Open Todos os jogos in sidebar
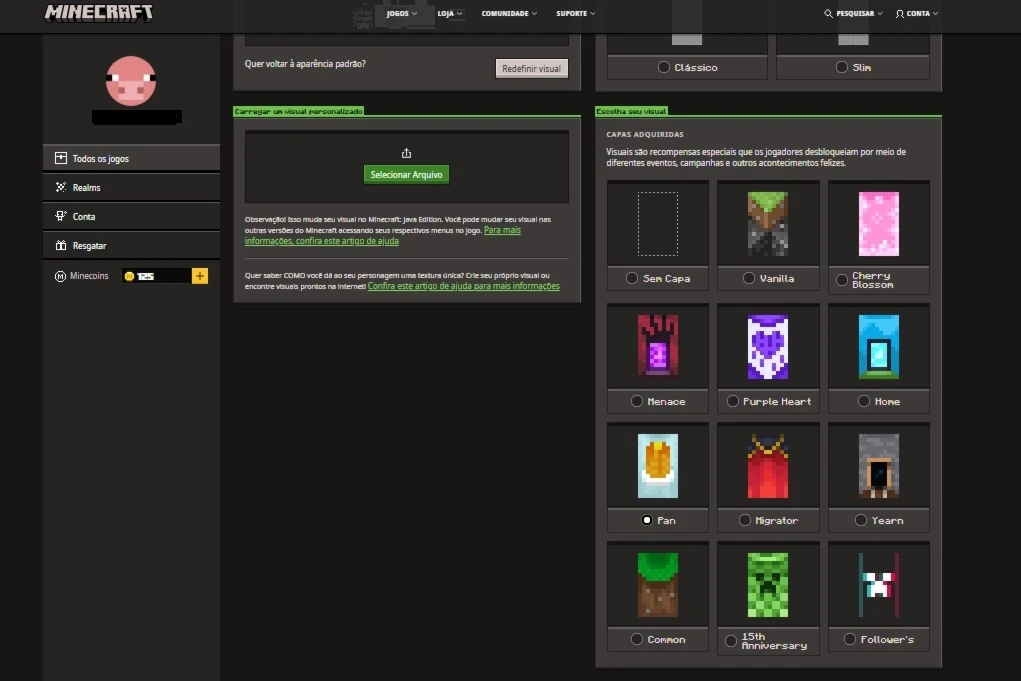This screenshot has height=681, width=1021. pos(132,158)
